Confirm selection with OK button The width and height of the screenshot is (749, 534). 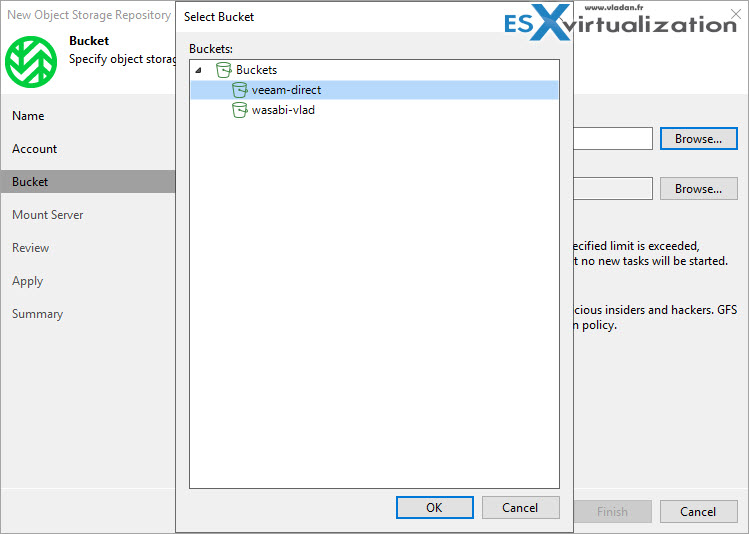pos(435,507)
